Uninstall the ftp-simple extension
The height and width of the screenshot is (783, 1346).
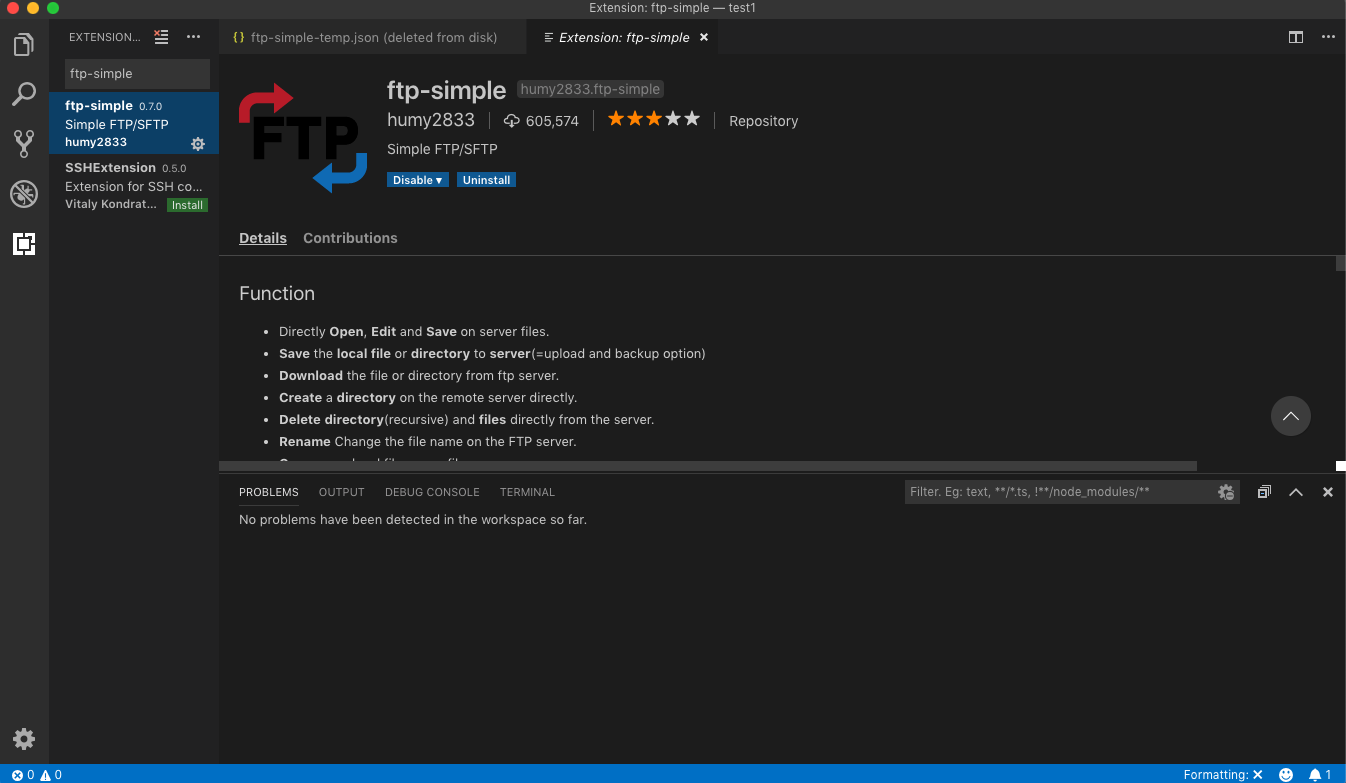(x=487, y=180)
